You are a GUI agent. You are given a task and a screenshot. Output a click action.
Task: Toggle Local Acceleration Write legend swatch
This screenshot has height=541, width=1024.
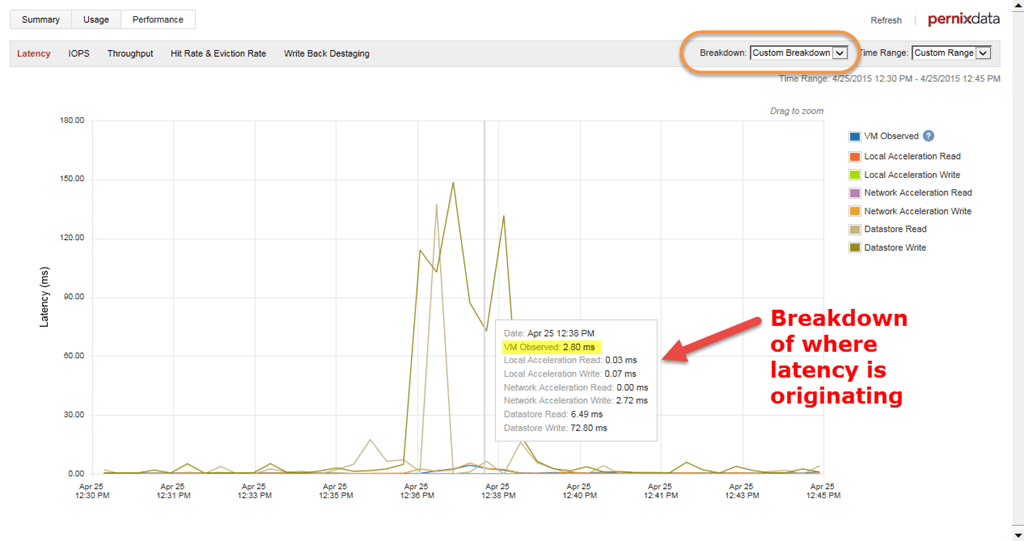click(854, 175)
